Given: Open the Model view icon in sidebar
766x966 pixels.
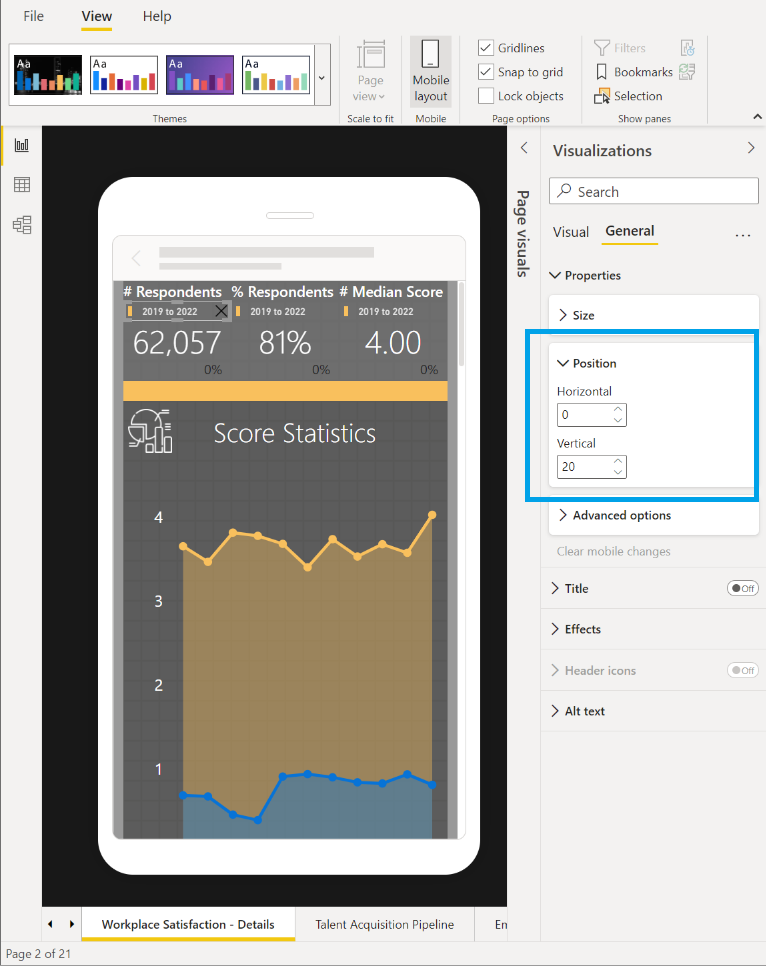Looking at the screenshot, I should coord(21,224).
